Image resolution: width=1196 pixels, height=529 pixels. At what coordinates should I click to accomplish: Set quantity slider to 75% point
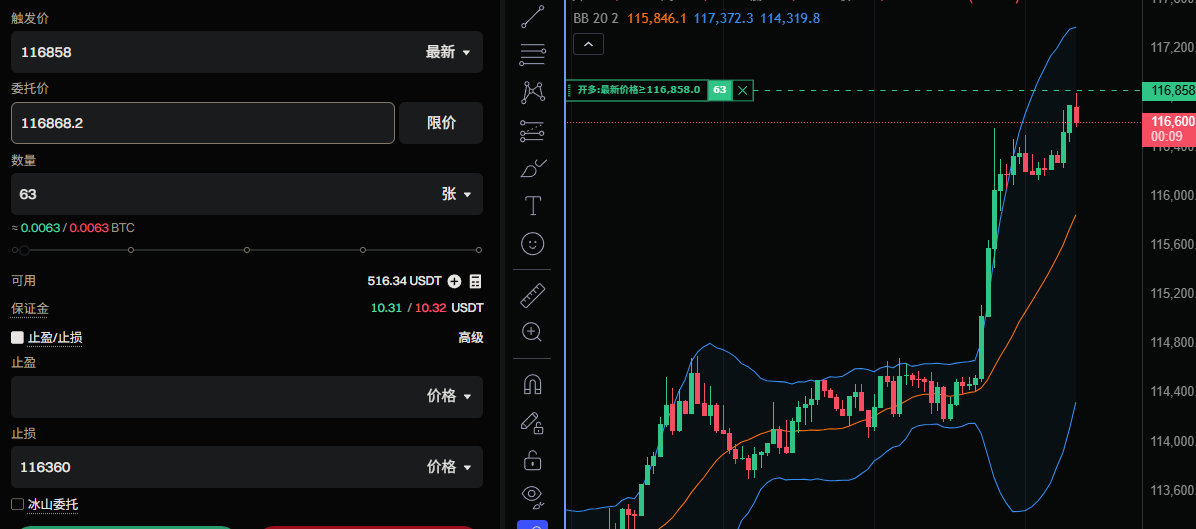[363, 250]
